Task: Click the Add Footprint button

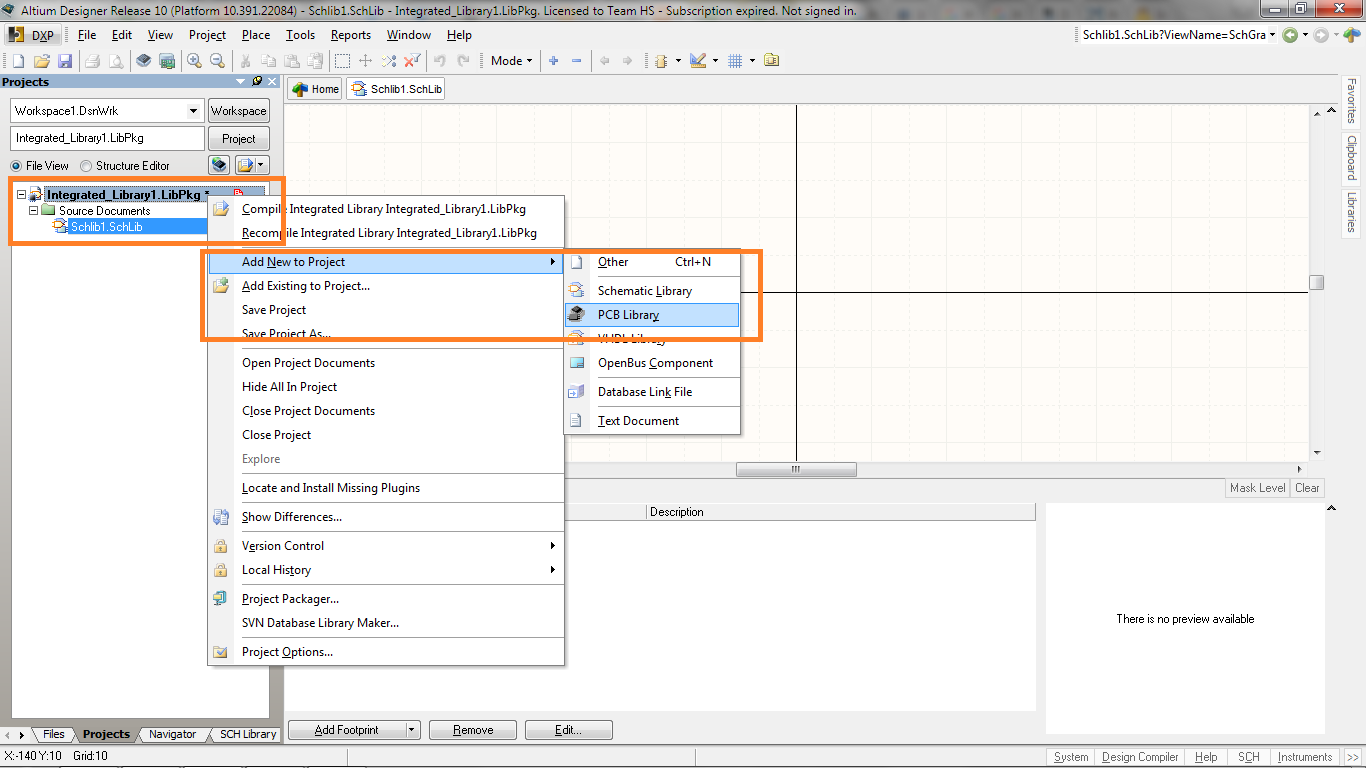Action: [346, 729]
